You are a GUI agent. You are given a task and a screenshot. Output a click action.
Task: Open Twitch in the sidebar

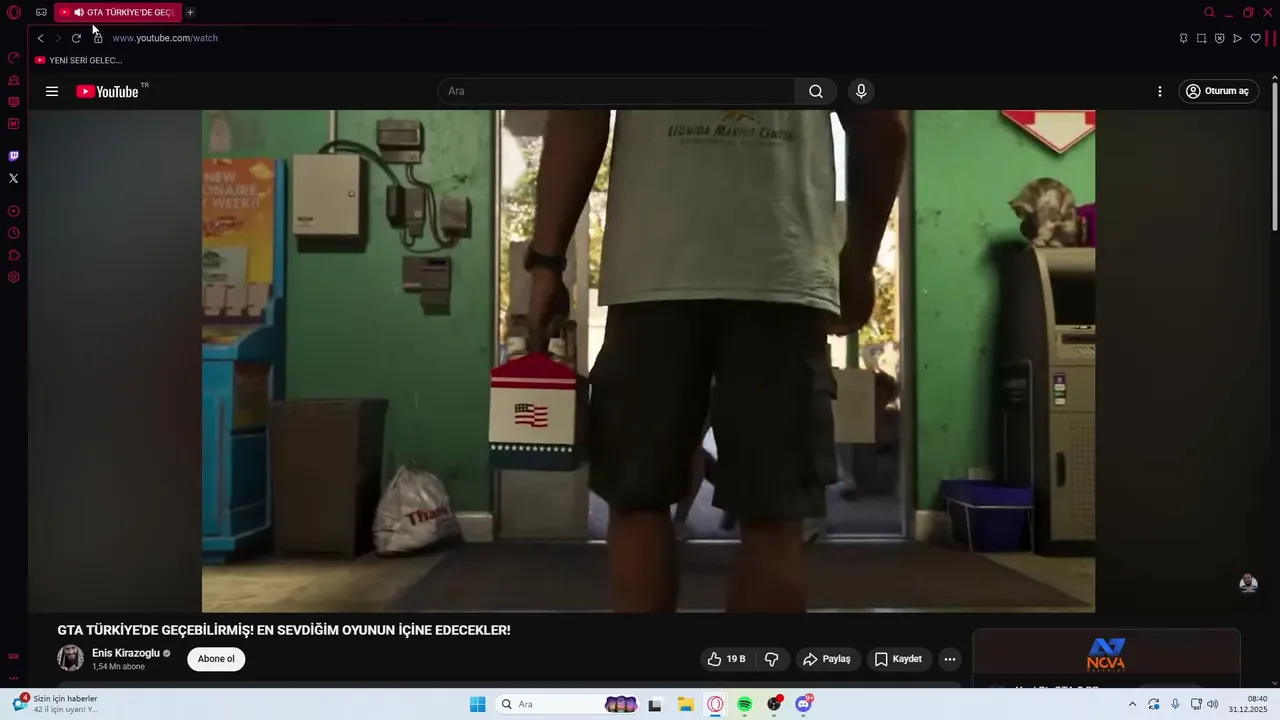tap(14, 156)
